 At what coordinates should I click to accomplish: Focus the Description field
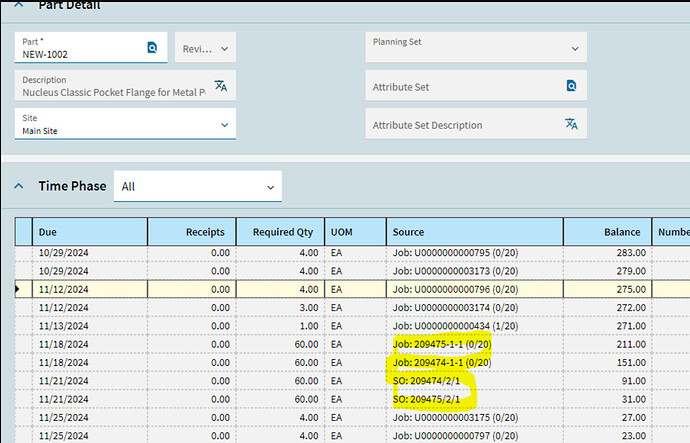tap(125, 85)
